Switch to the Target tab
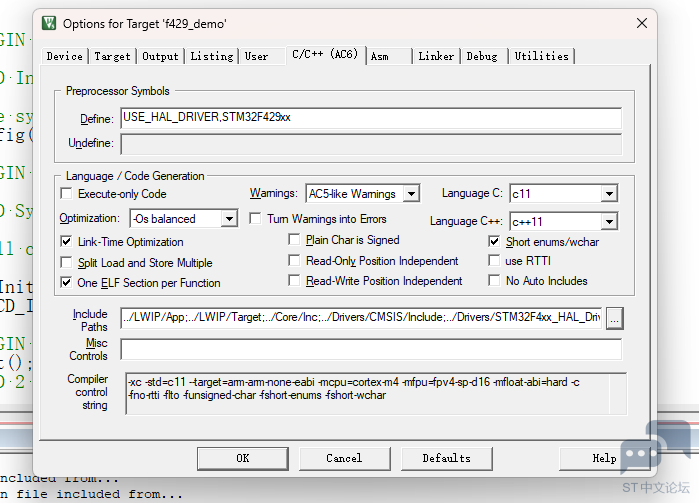The height and width of the screenshot is (503, 699). (112, 57)
